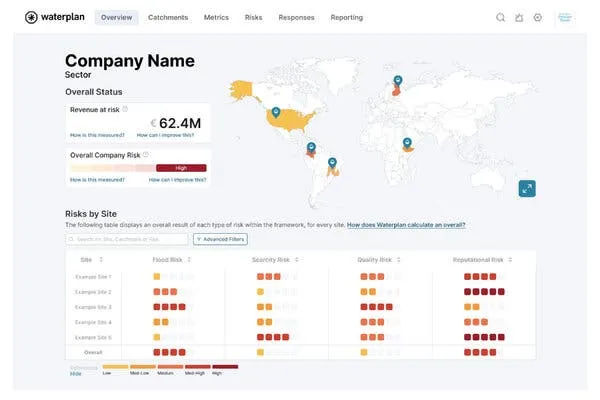The height and width of the screenshot is (400, 600).
Task: Open 'How does Waterplan calculate an overall?' link
Action: [406, 225]
